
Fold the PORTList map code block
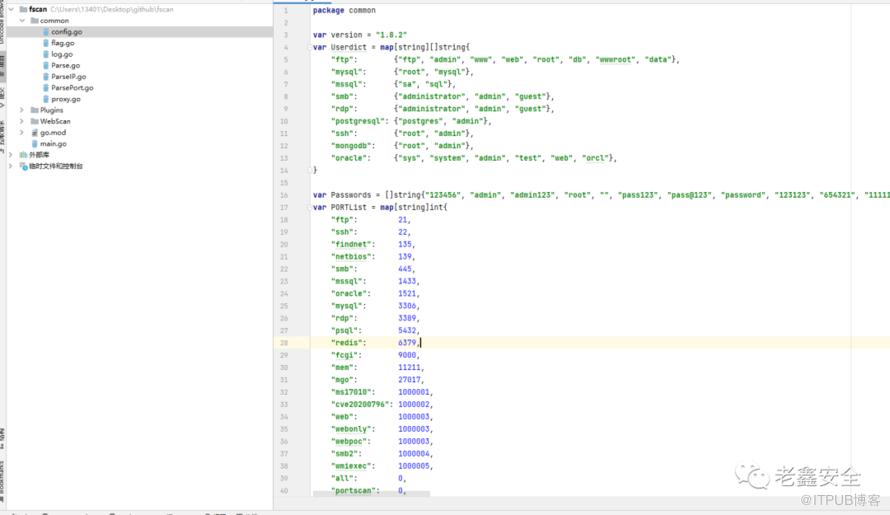(307, 207)
